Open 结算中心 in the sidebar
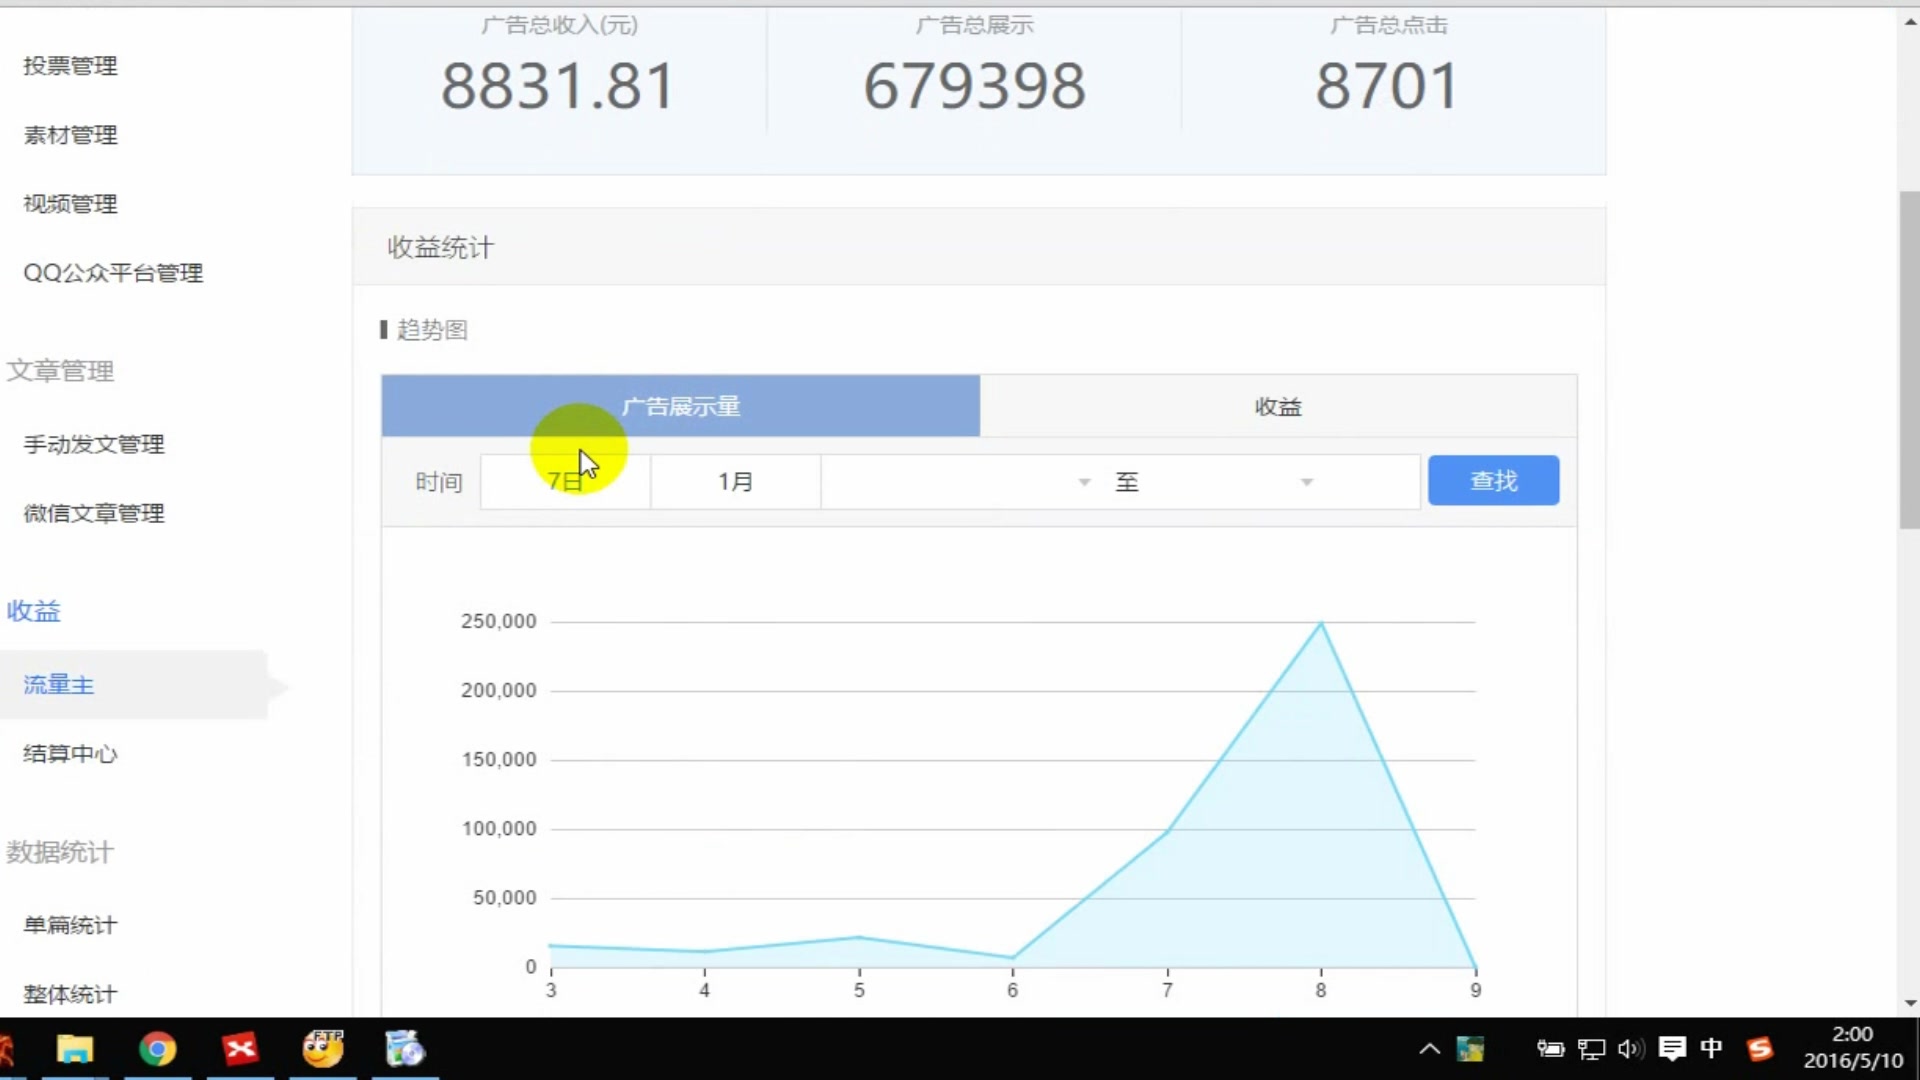1920x1080 pixels. coord(70,754)
